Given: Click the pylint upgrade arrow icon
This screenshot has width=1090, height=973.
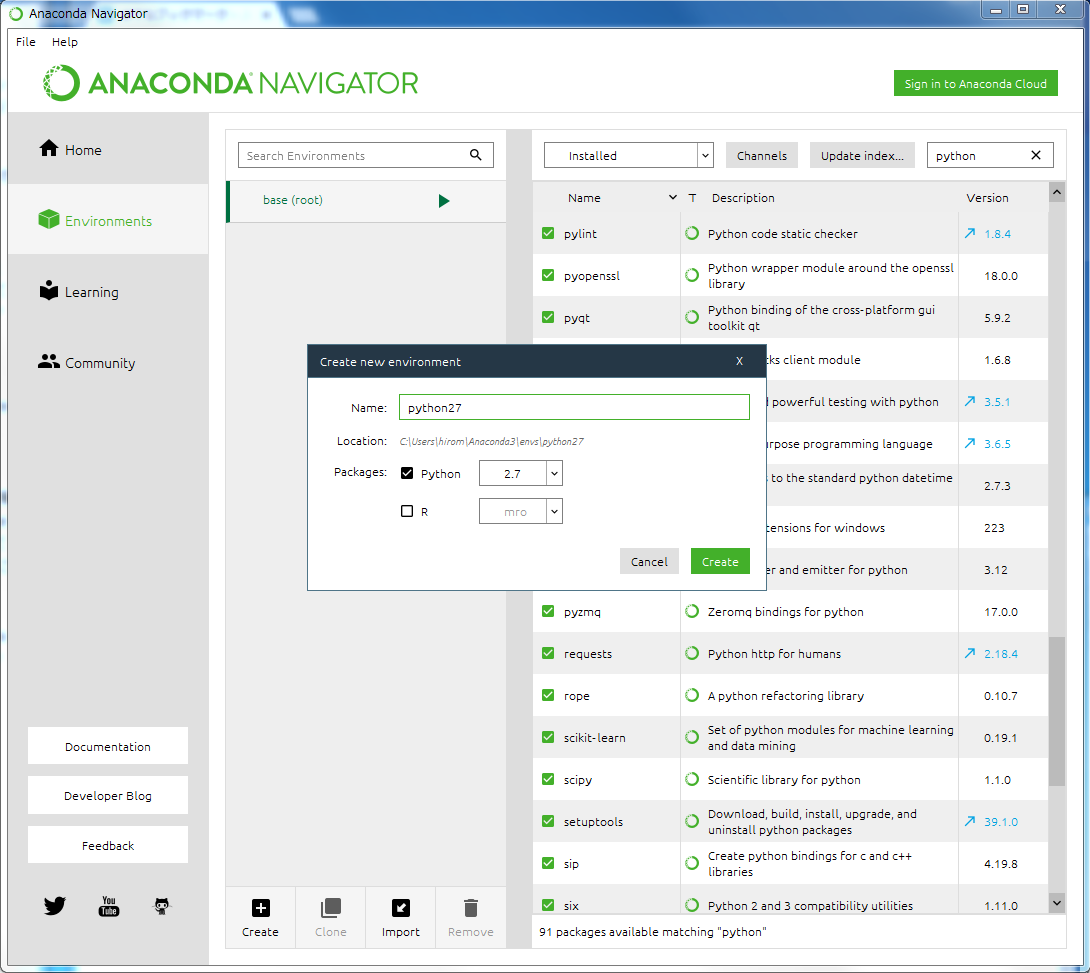Looking at the screenshot, I should click(x=970, y=234).
